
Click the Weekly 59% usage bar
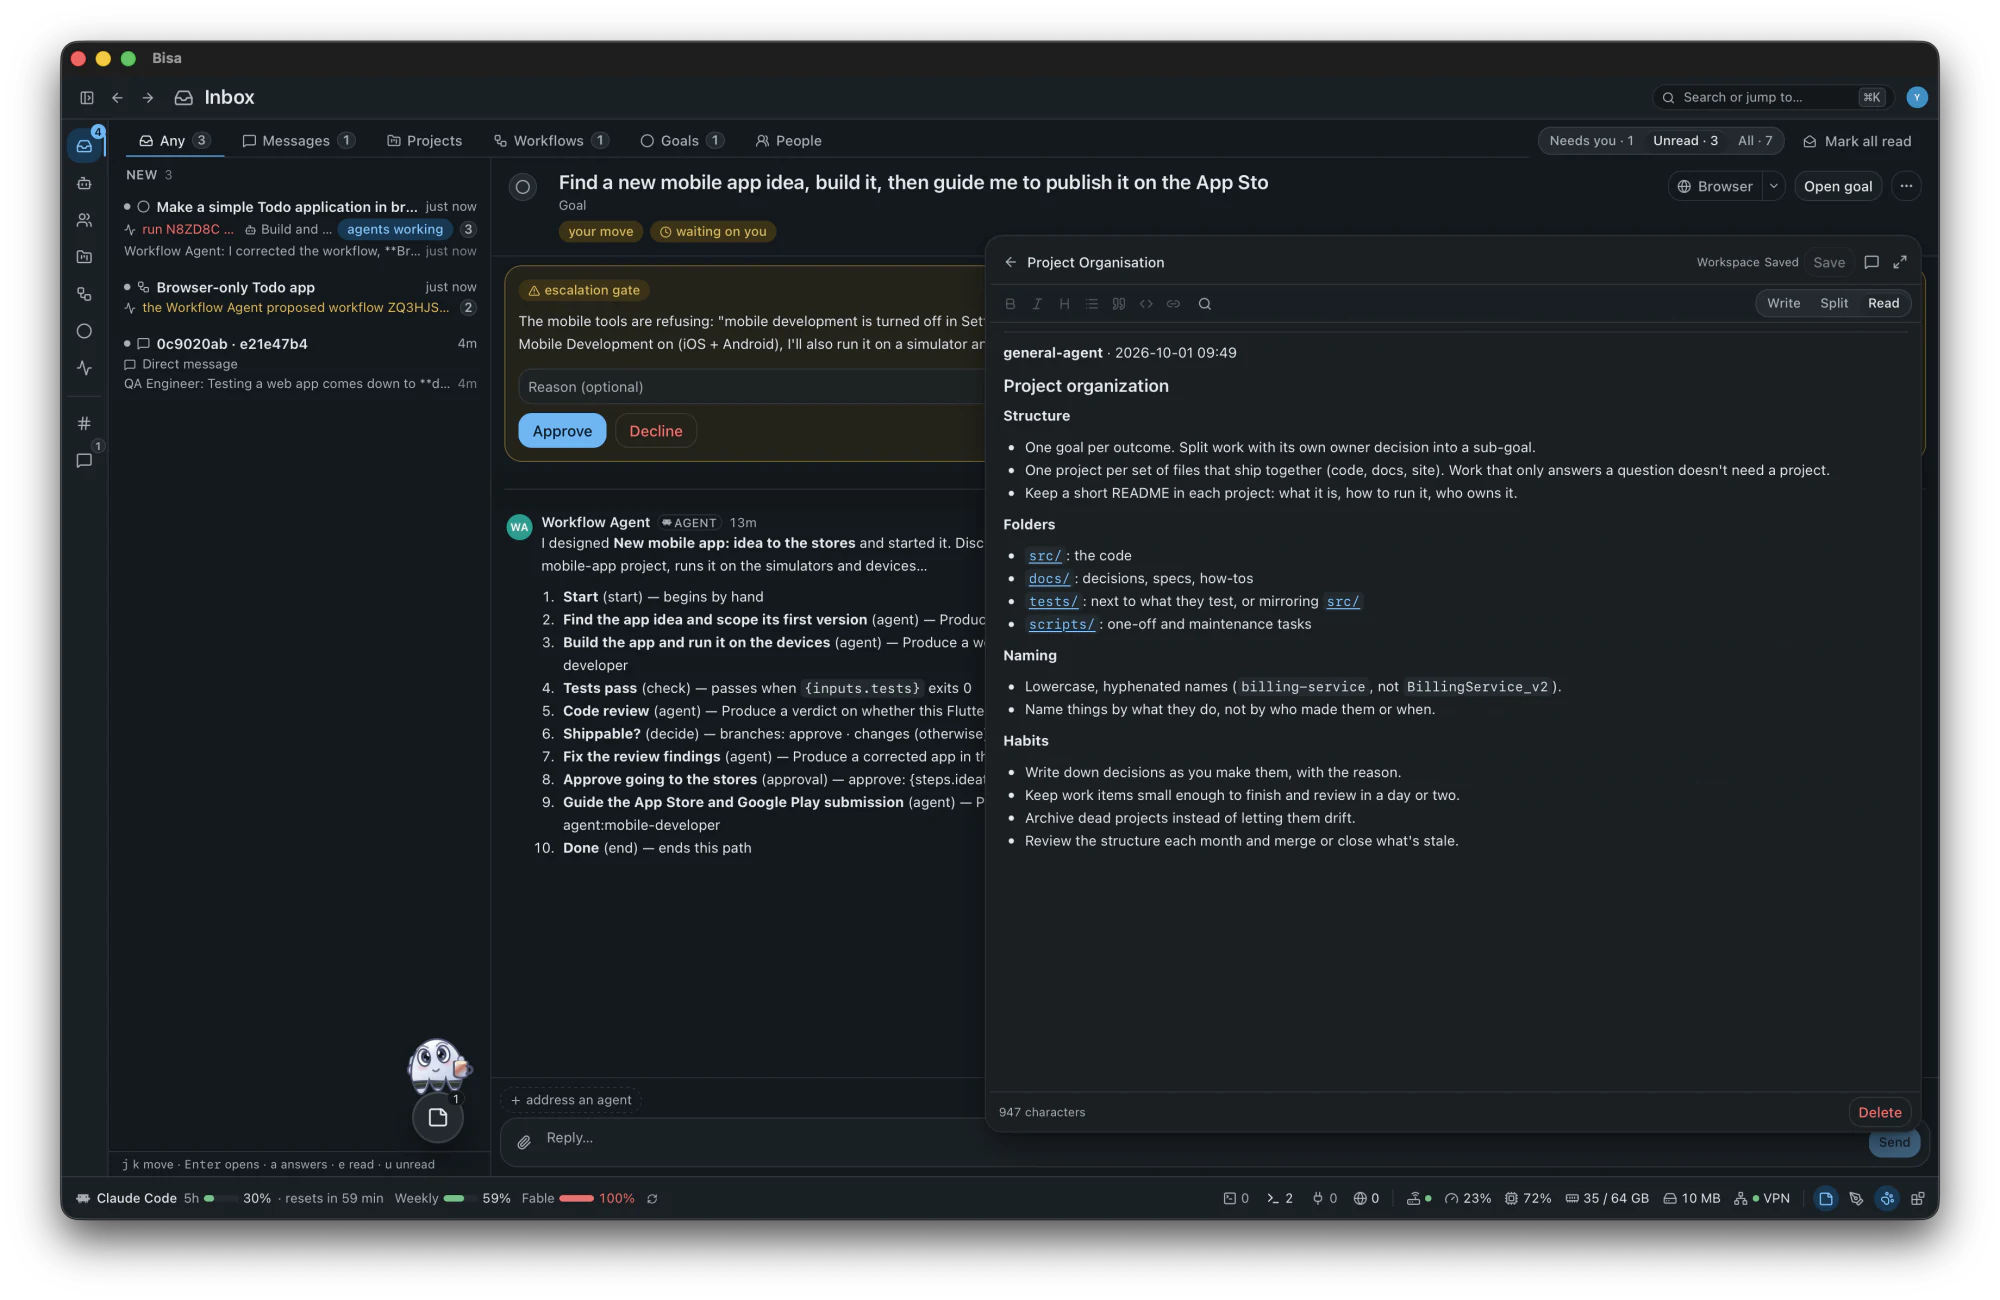[452, 1198]
